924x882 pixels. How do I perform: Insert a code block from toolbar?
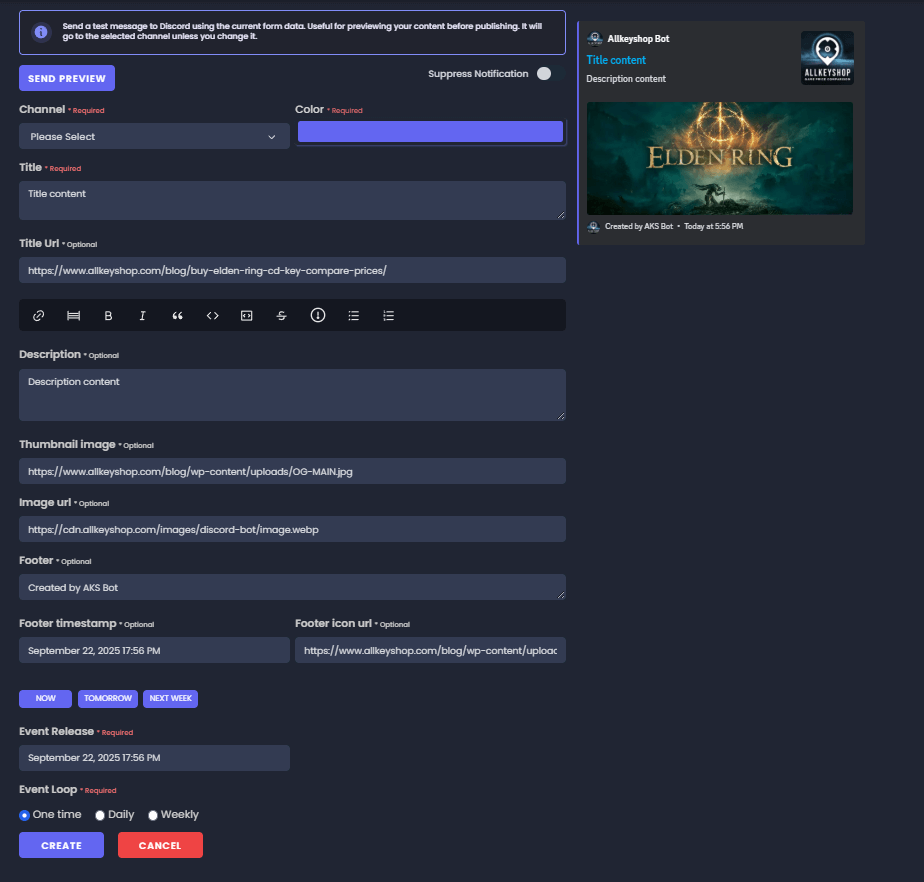click(247, 315)
